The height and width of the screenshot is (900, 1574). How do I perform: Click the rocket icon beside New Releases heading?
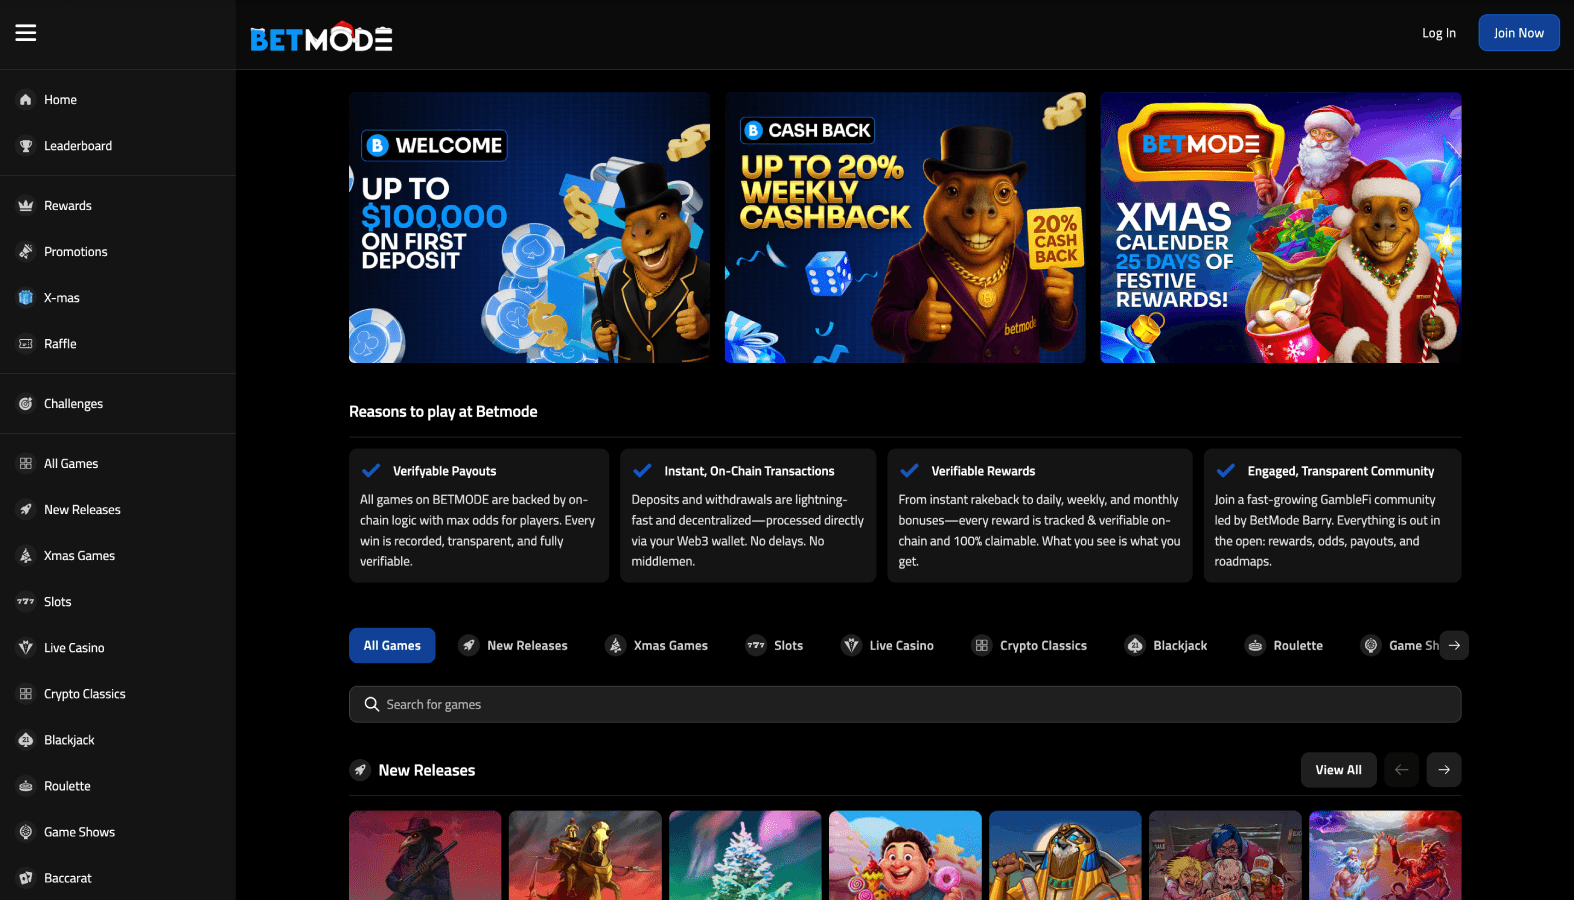point(360,770)
